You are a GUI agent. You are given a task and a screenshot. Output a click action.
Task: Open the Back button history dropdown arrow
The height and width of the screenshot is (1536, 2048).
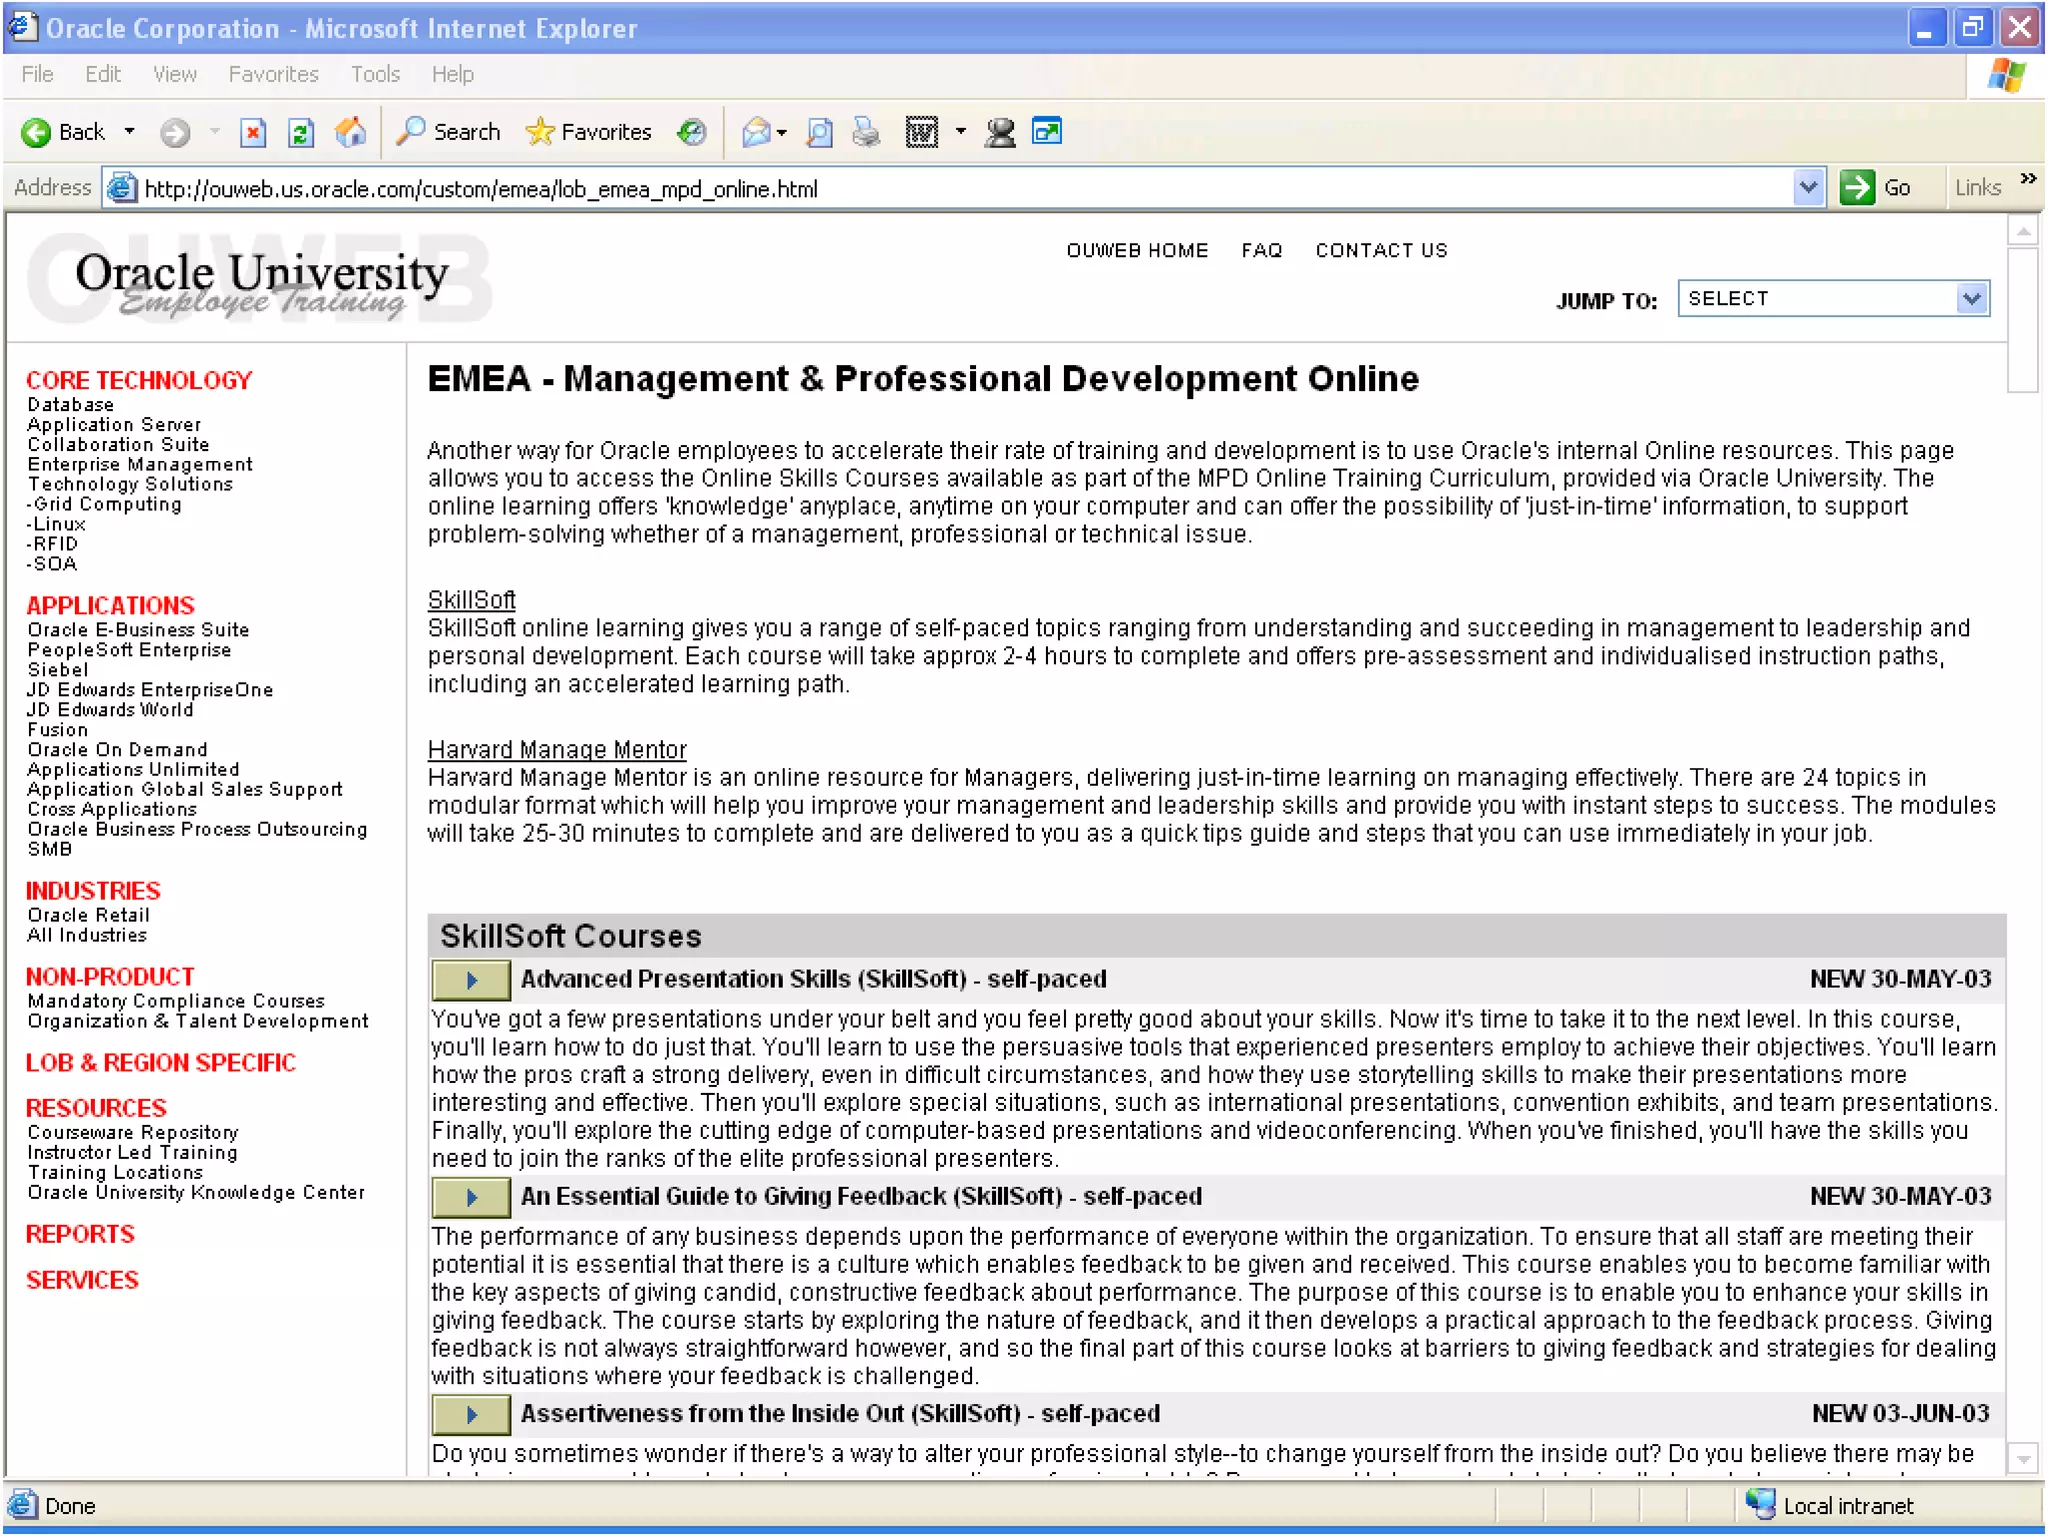[129, 132]
